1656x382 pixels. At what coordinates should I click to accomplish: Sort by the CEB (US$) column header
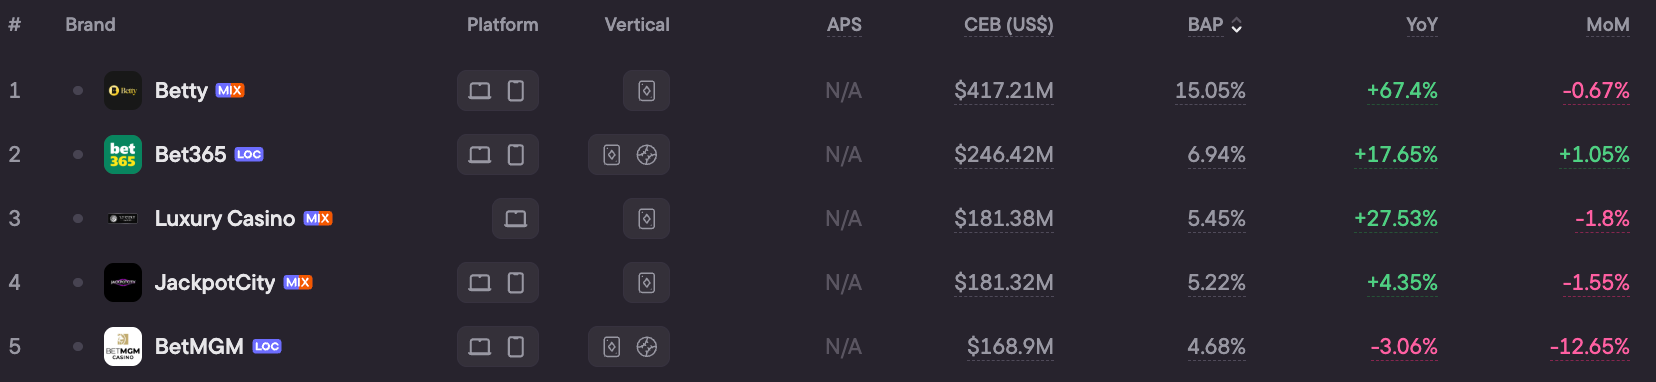[1008, 25]
